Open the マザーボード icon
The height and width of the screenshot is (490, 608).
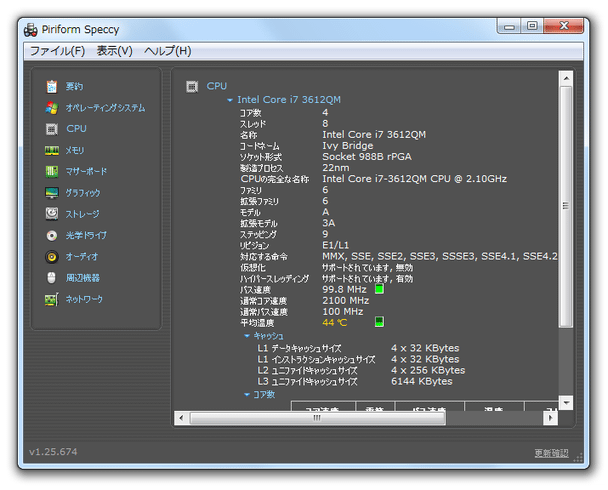coord(52,171)
